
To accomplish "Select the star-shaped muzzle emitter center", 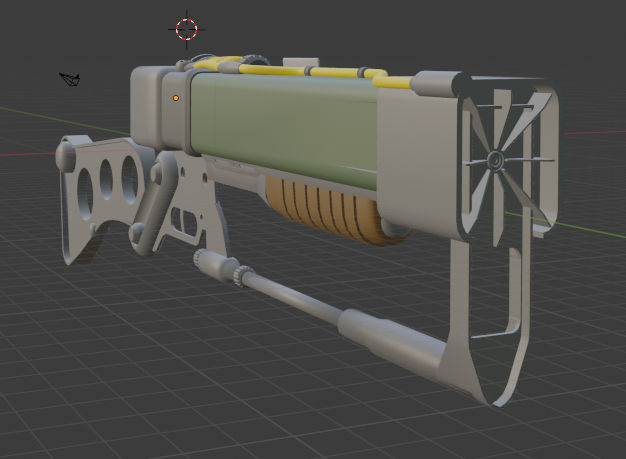I will (x=495, y=160).
